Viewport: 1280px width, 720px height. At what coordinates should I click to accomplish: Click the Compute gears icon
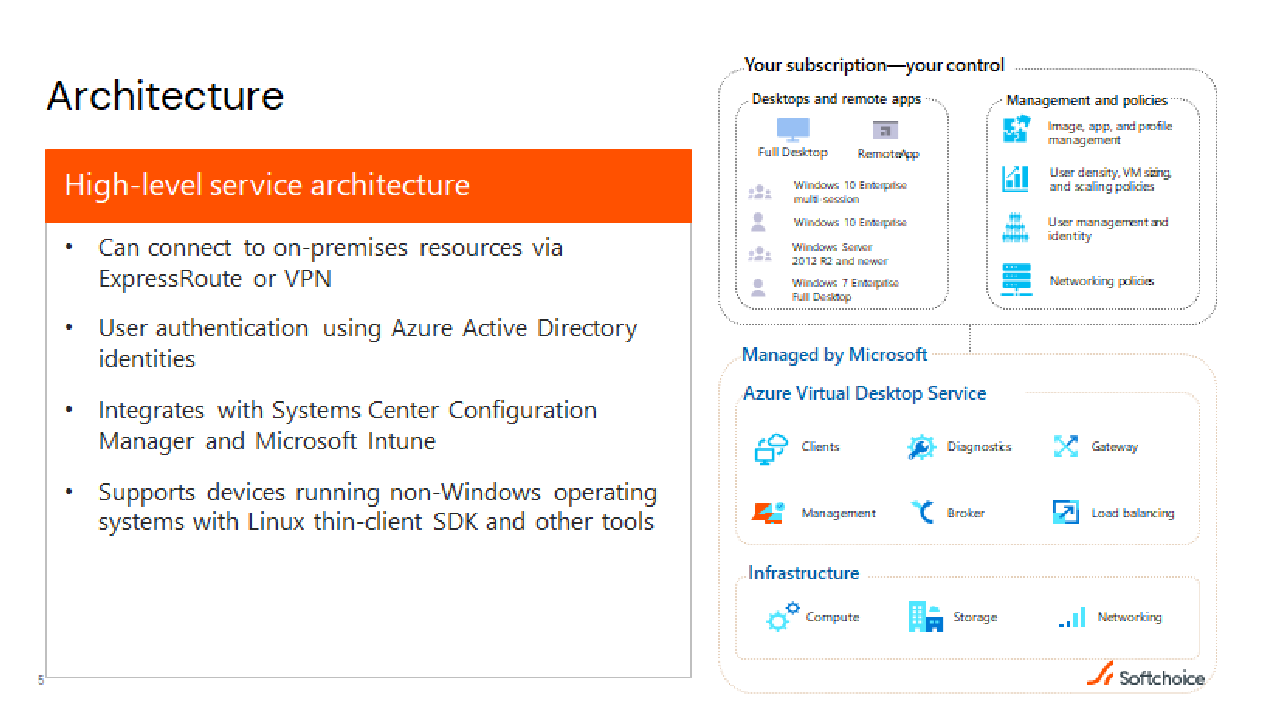(782, 616)
